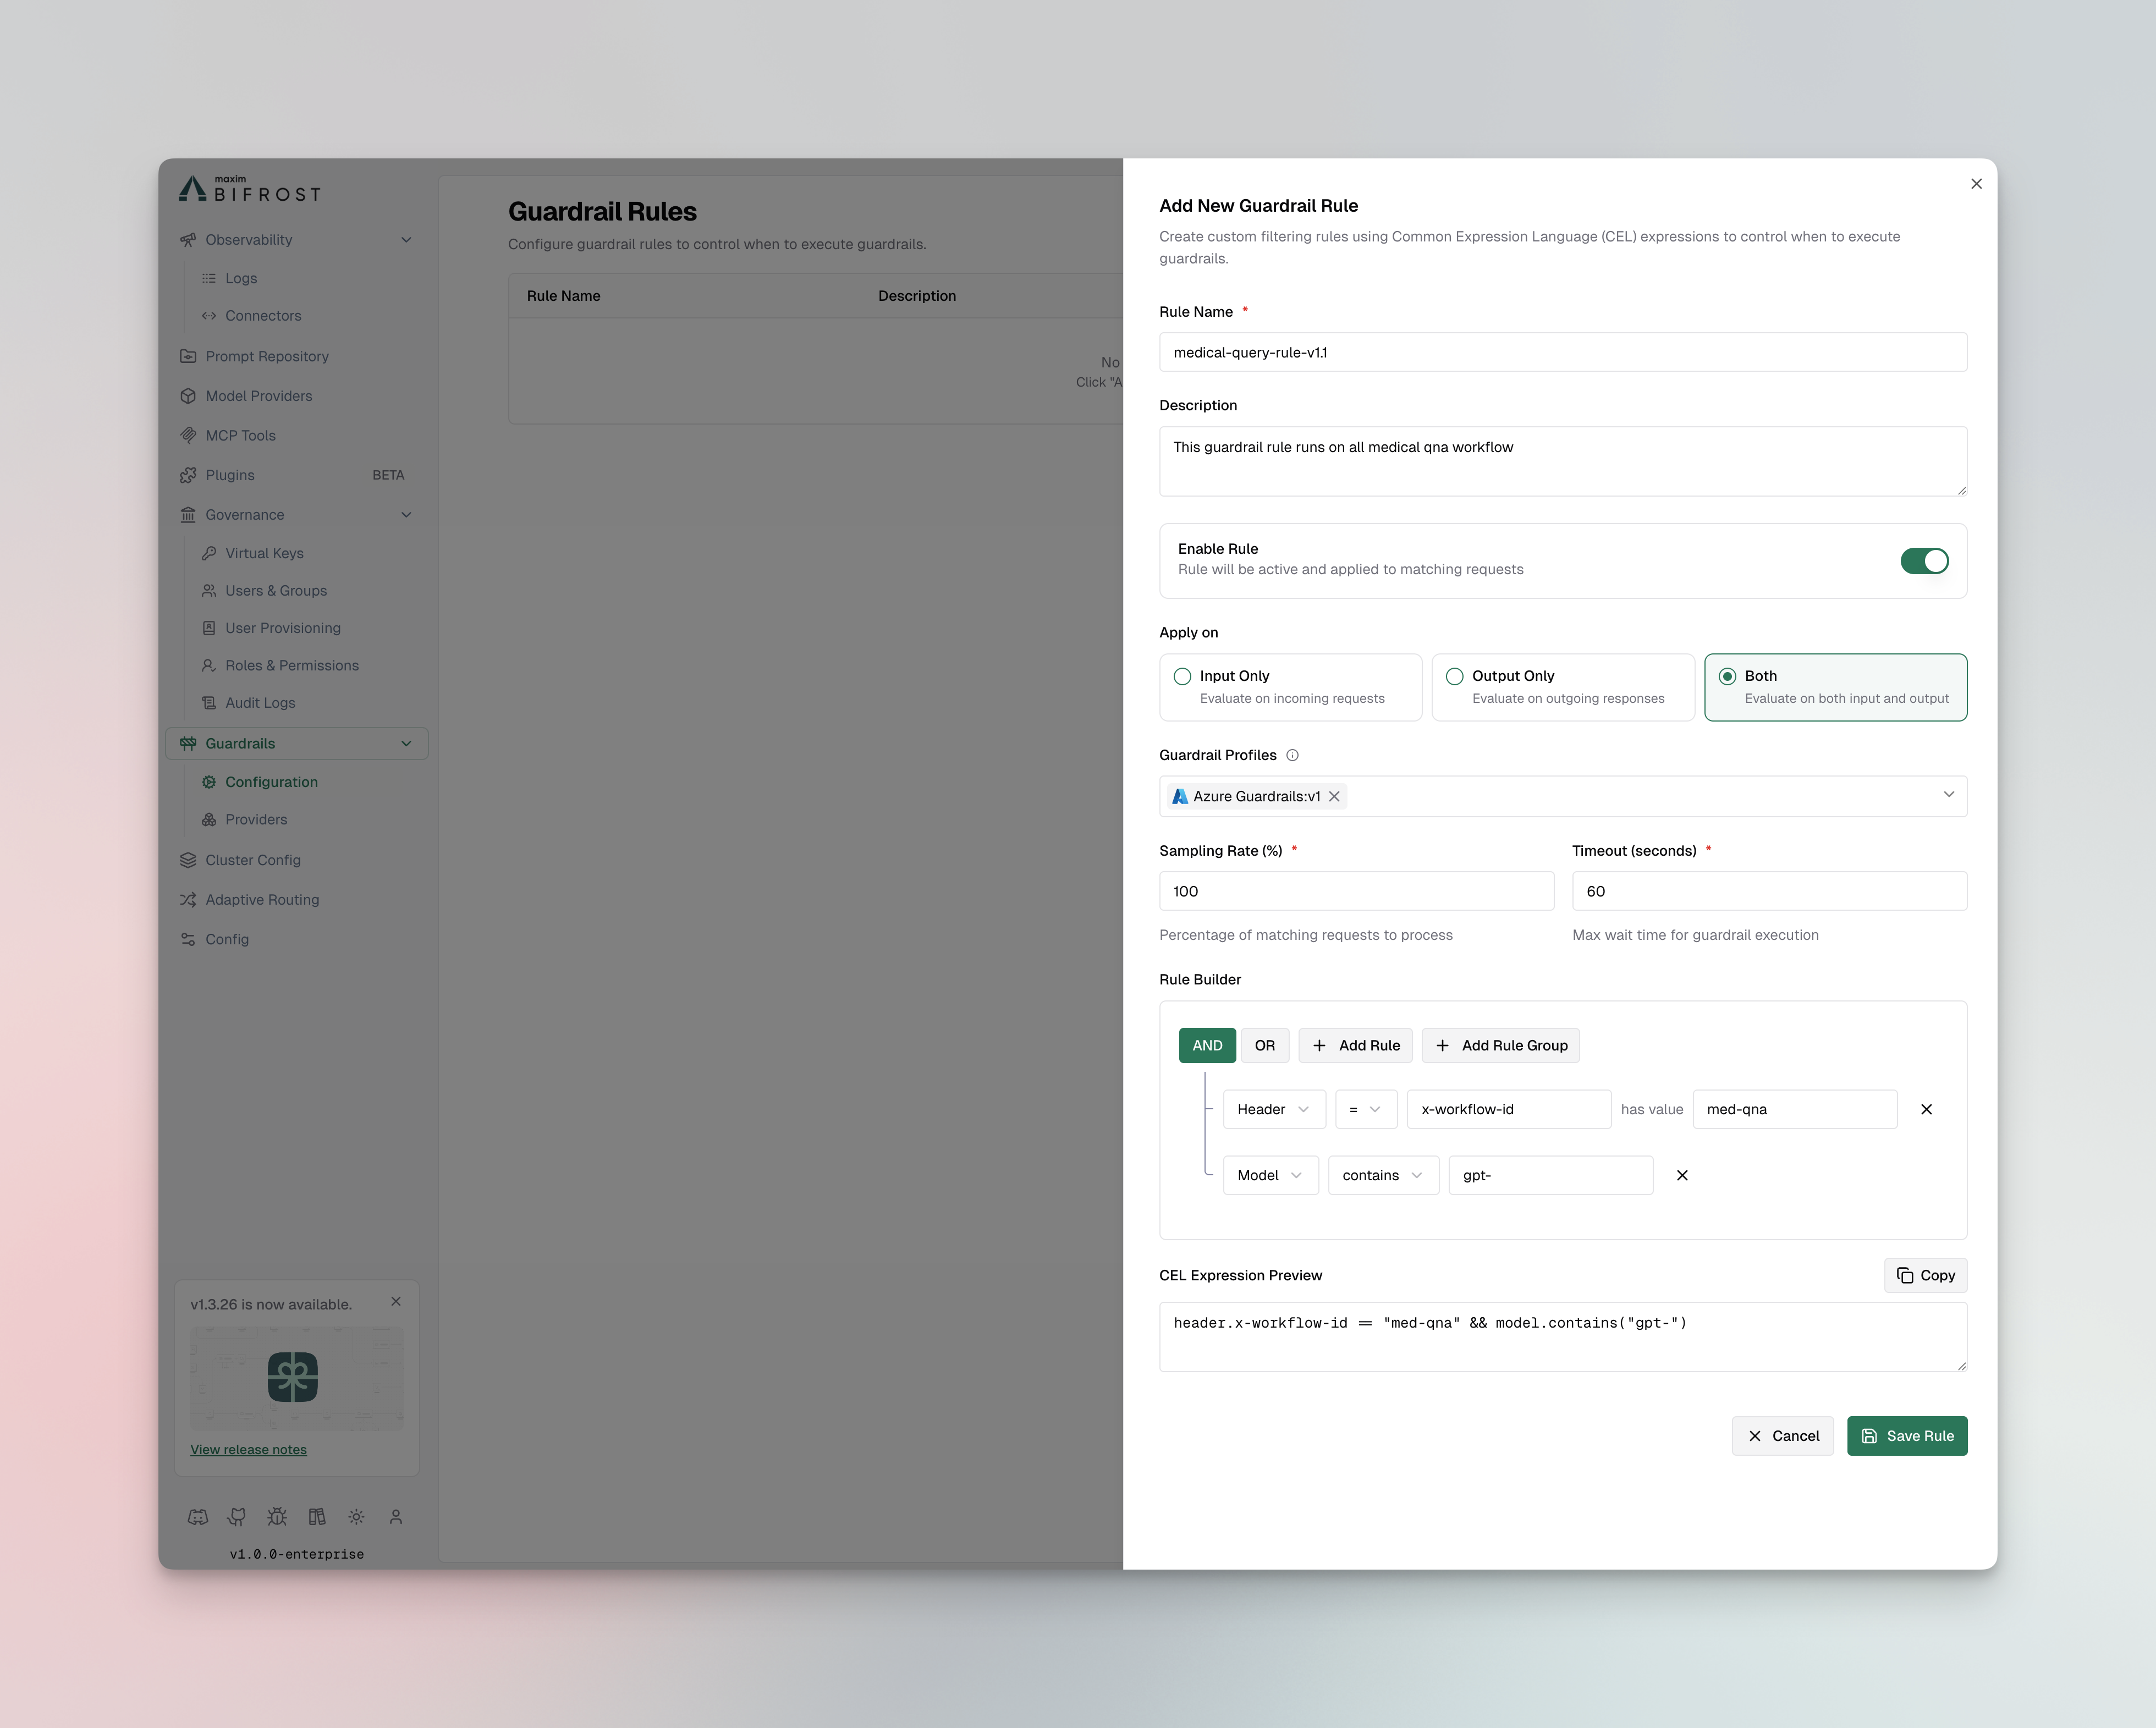
Task: Remove the Azure Guardrails:v1 profile chip
Action: [x=1334, y=796]
